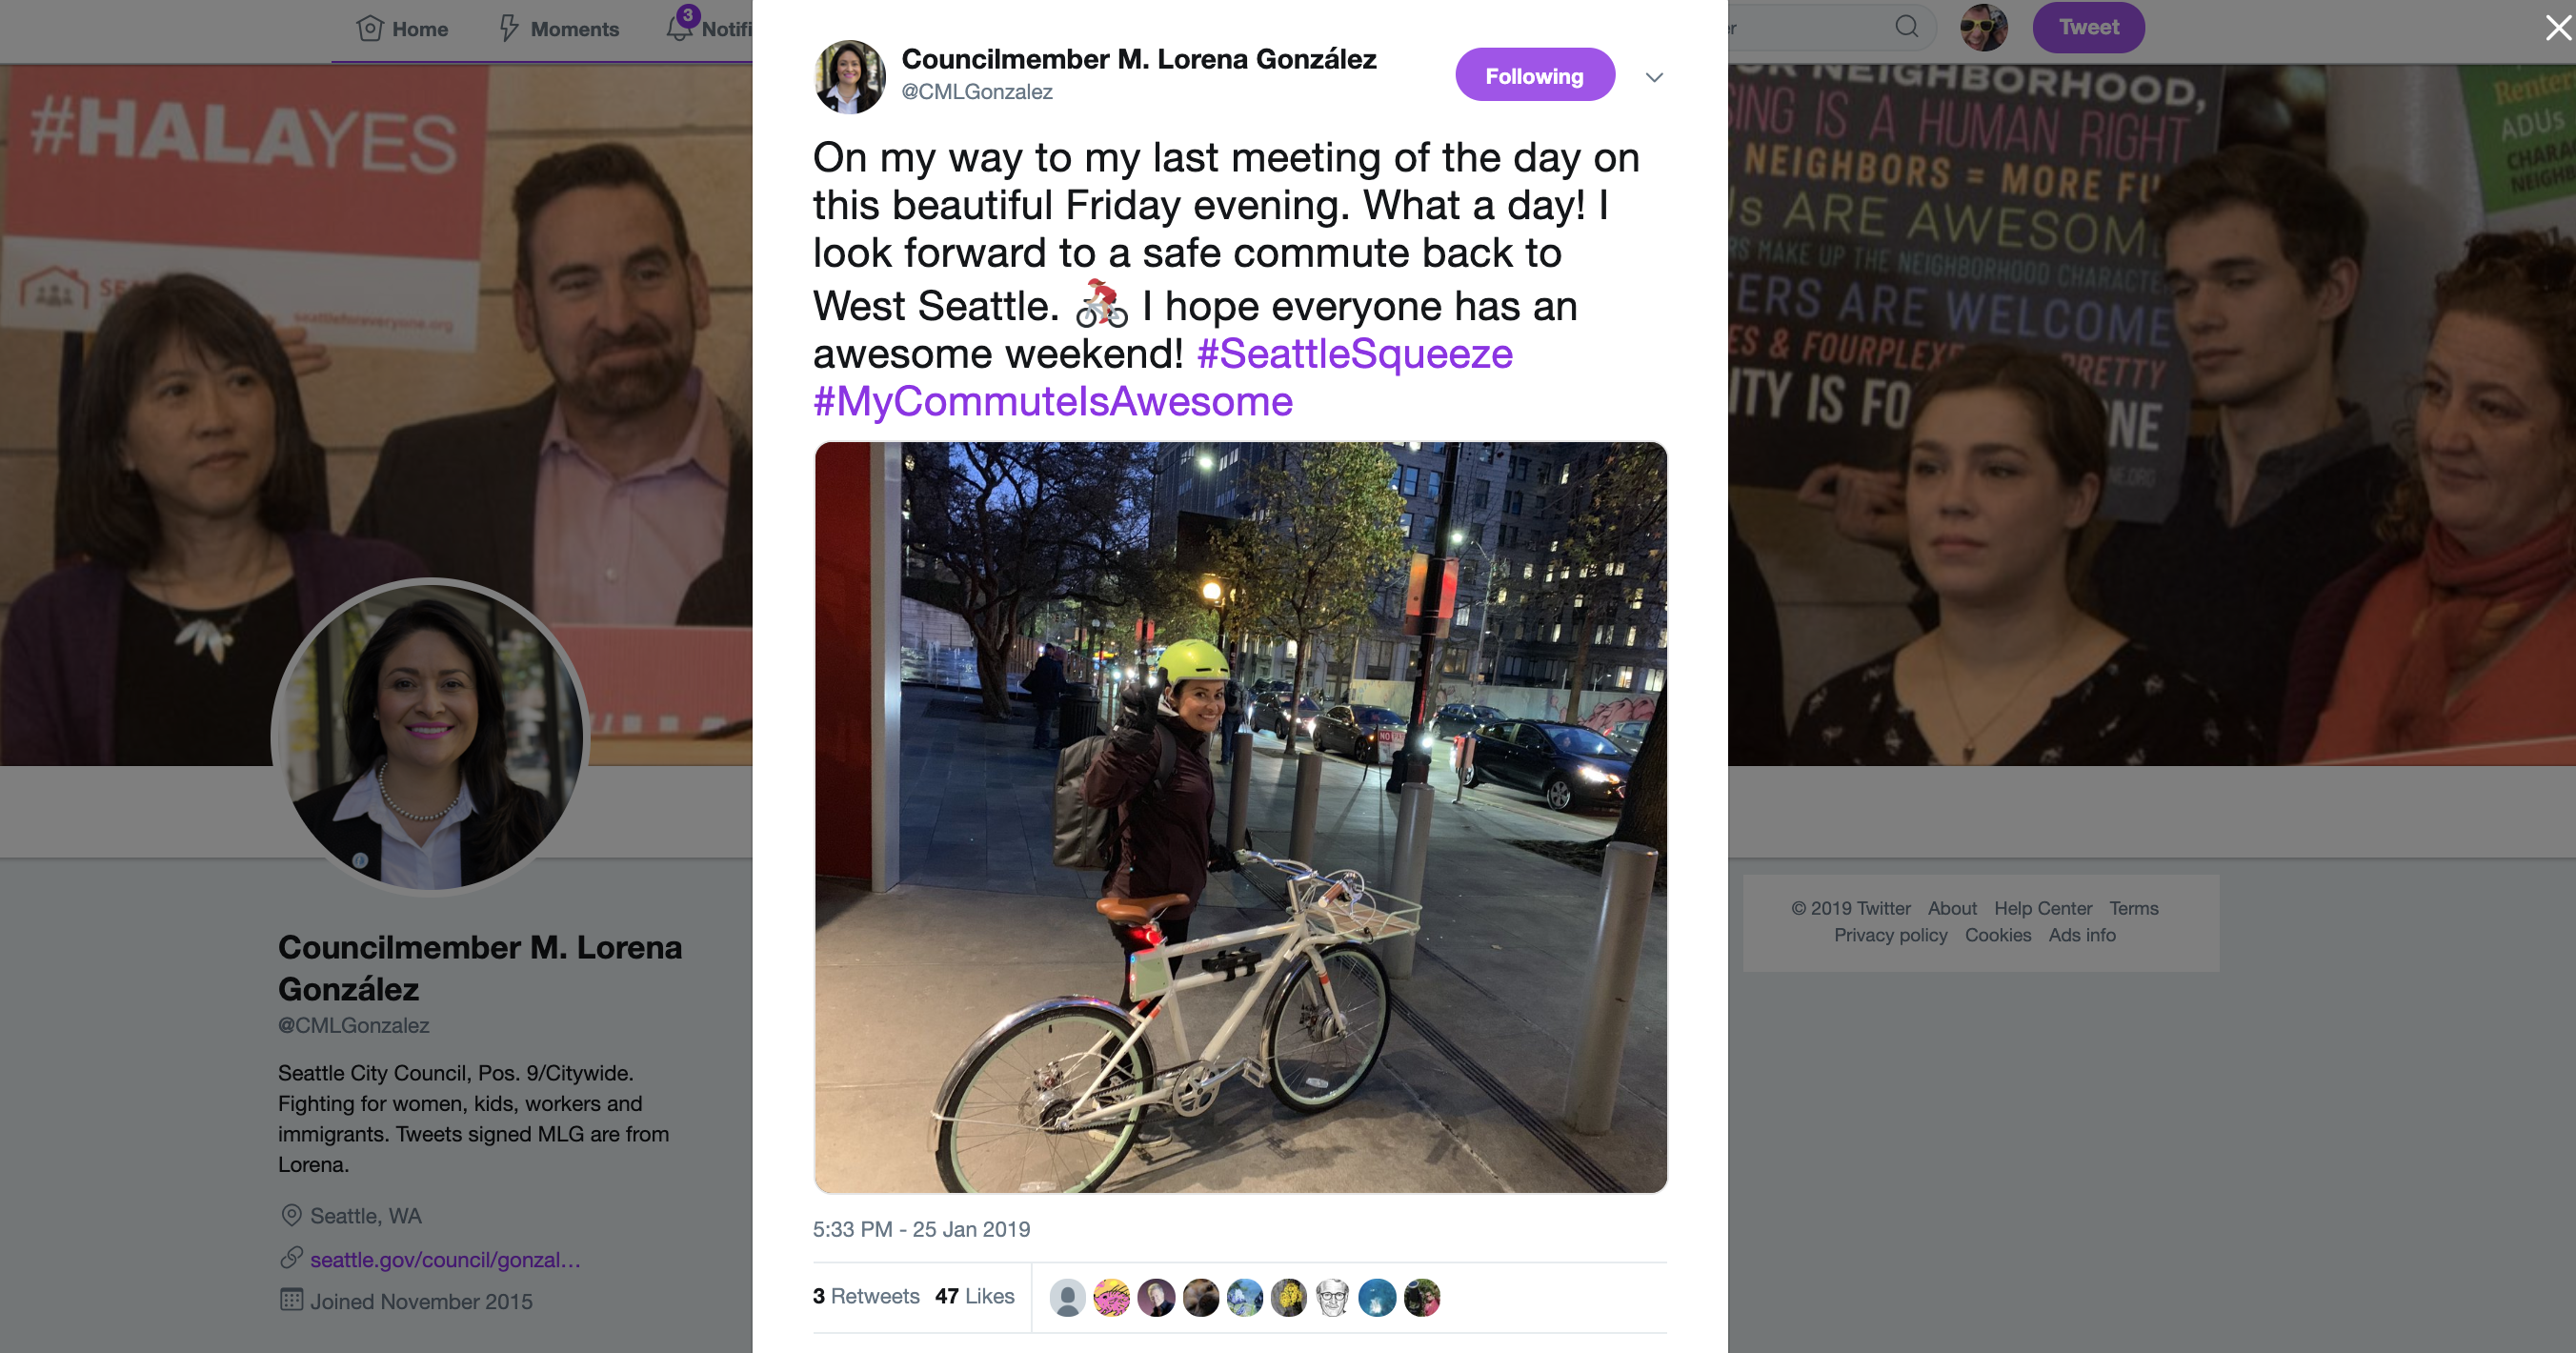The width and height of the screenshot is (2576, 1353).
Task: Expand the tweet options chevron
Action: tap(1654, 77)
